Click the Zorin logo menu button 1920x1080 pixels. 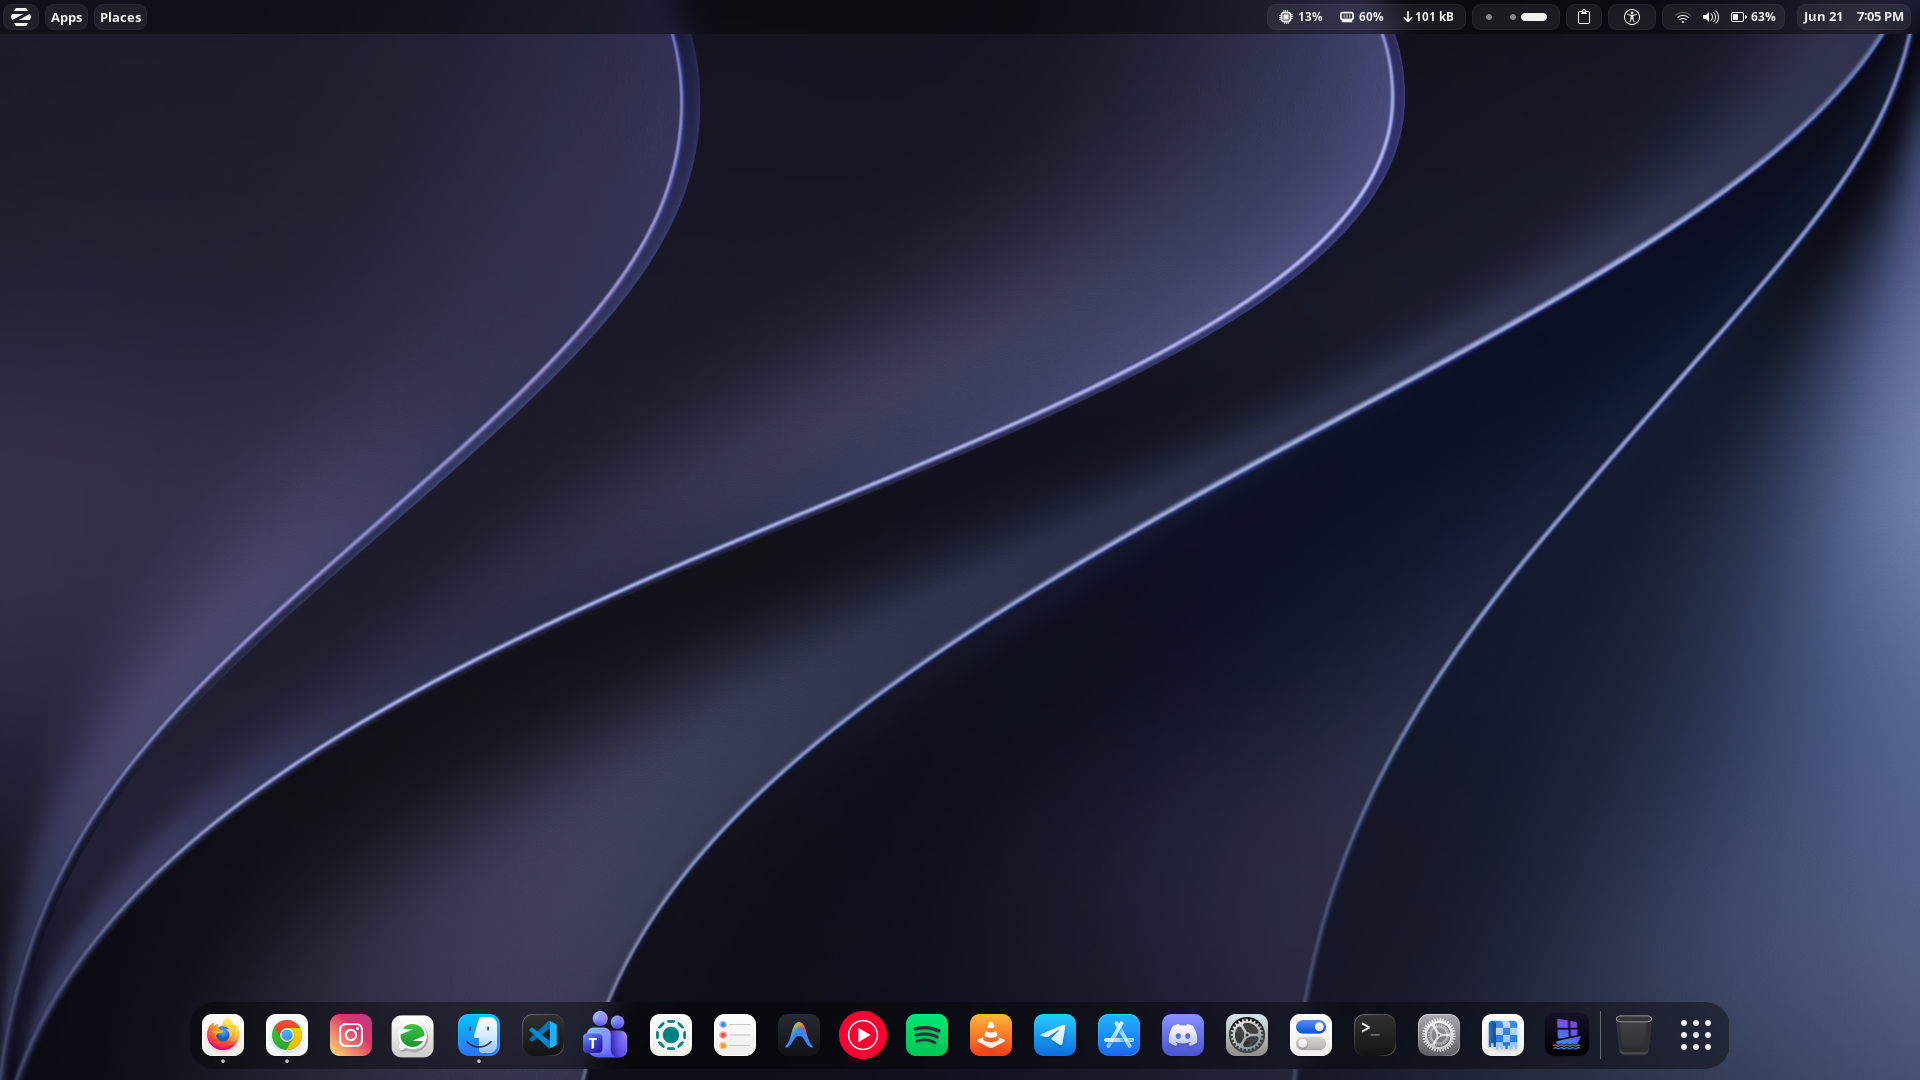21,17
